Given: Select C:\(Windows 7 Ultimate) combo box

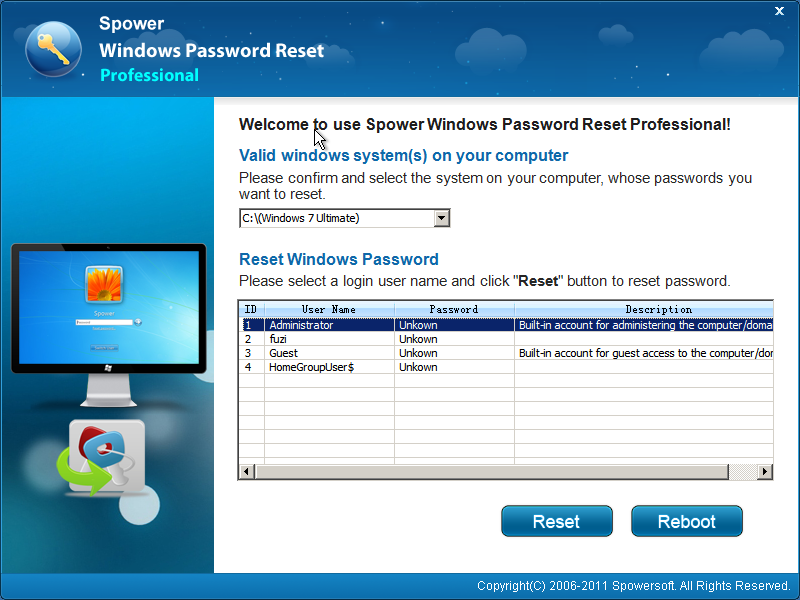Looking at the screenshot, I should tap(344, 218).
